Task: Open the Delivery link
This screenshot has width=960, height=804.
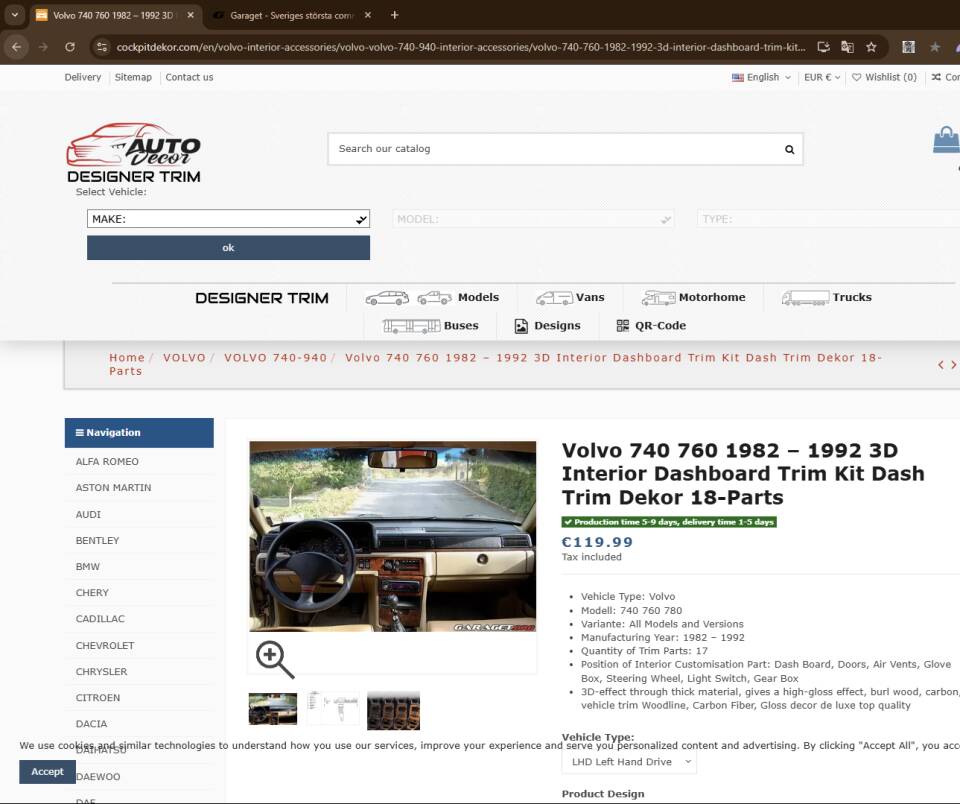Action: (x=83, y=77)
